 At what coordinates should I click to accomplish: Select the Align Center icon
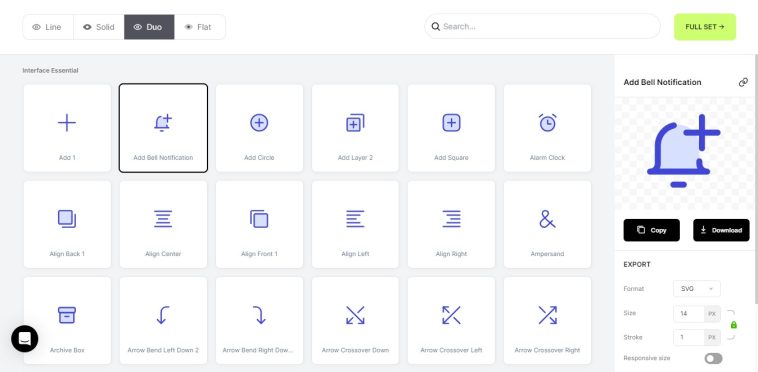pos(163,224)
